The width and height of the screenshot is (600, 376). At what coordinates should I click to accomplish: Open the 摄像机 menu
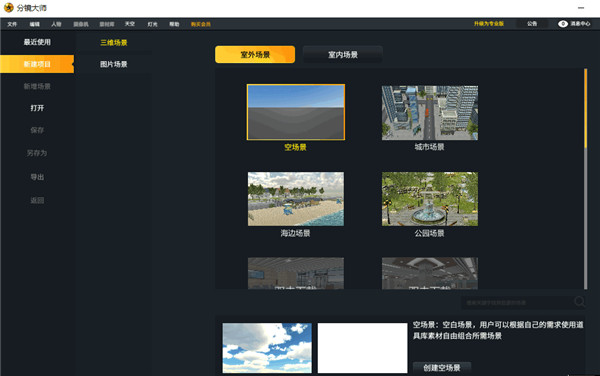[81, 24]
